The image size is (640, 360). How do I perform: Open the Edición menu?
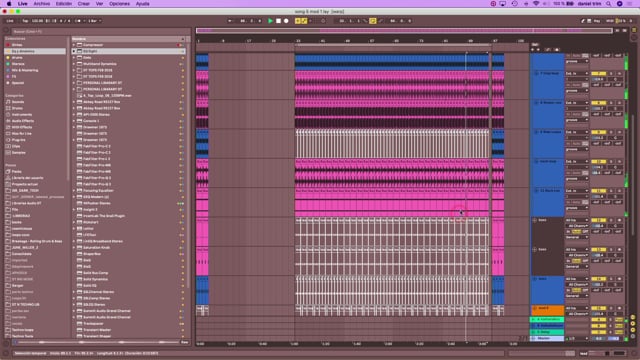(x=64, y=4)
